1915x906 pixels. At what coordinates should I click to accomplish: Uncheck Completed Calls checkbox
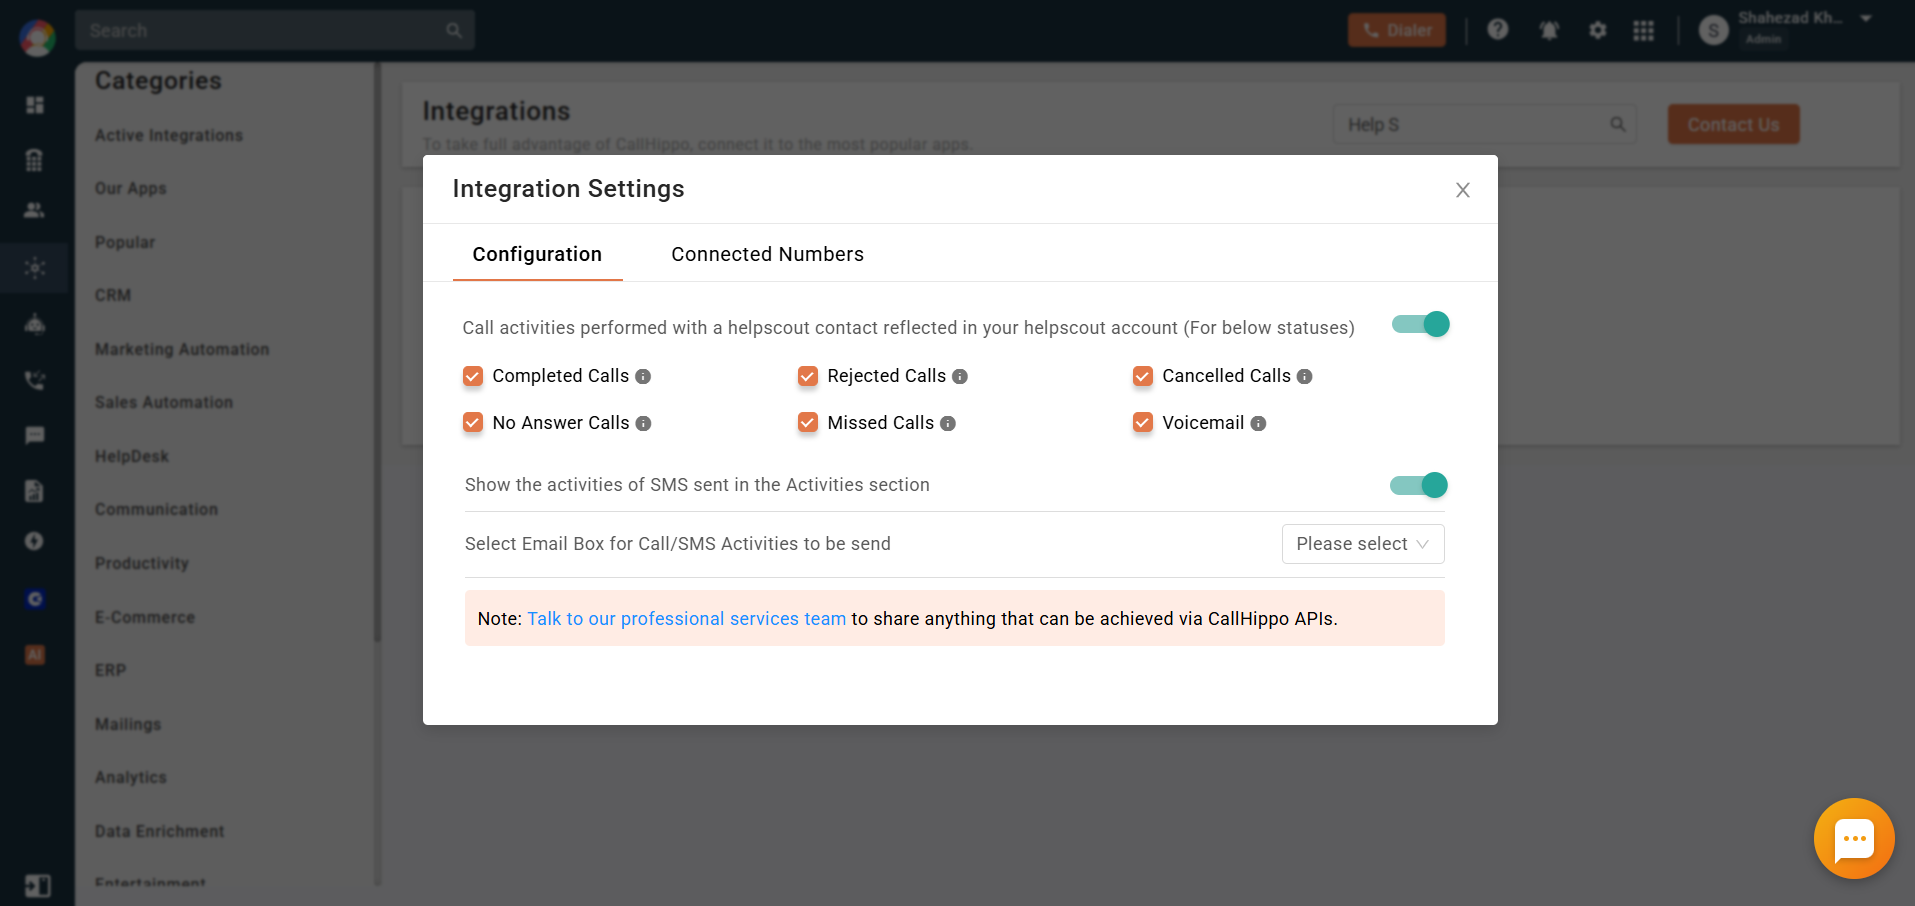(473, 376)
